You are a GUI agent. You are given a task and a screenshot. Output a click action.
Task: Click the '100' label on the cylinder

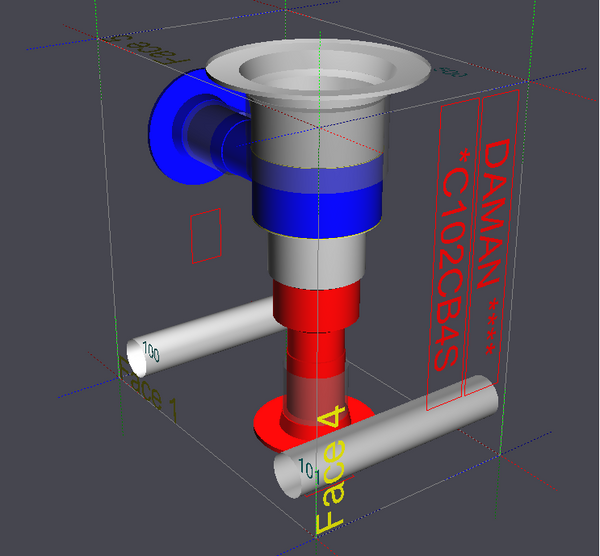click(151, 352)
